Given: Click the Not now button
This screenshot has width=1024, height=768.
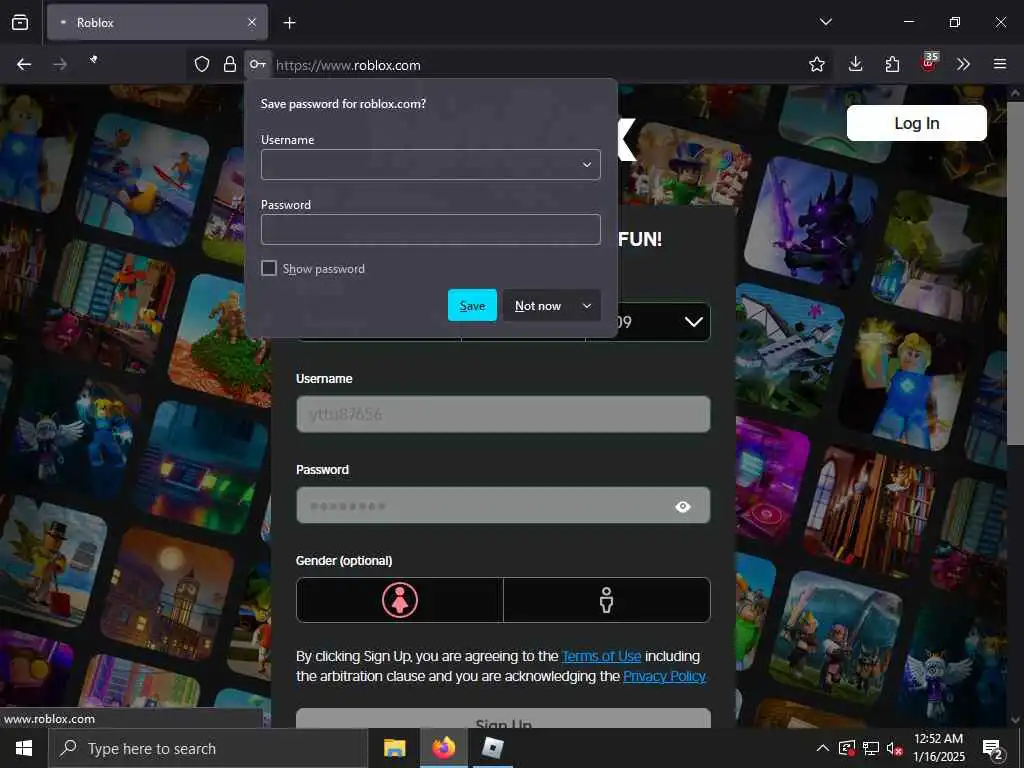Looking at the screenshot, I should [x=538, y=306].
